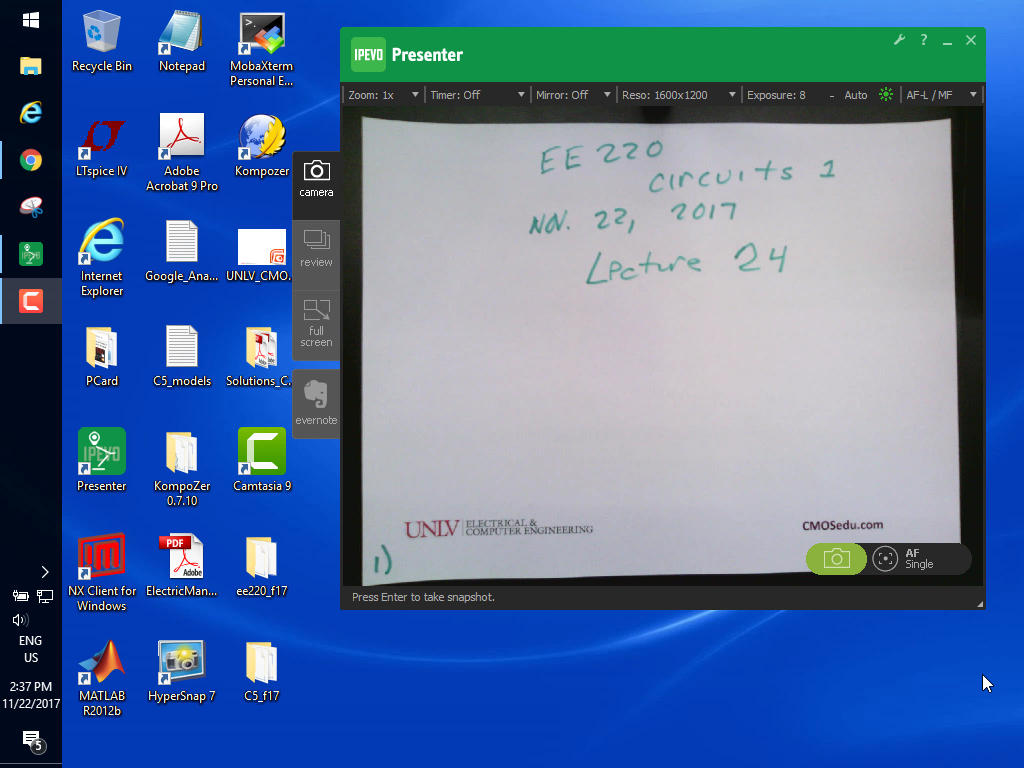
Task: Click the IPEVO logo in Presenter title
Action: pos(368,54)
